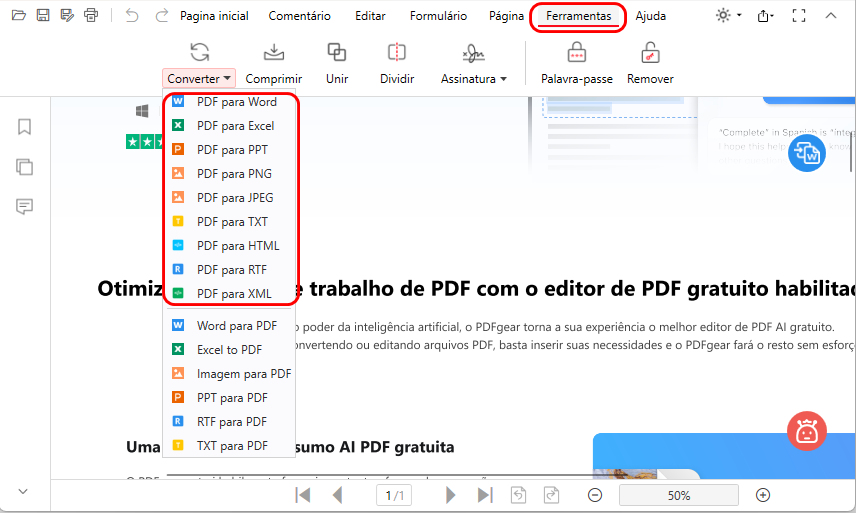Screen dimensions: 856x513
Task: Expand the sidebar chevron at bottom
Action: [x=23, y=491]
